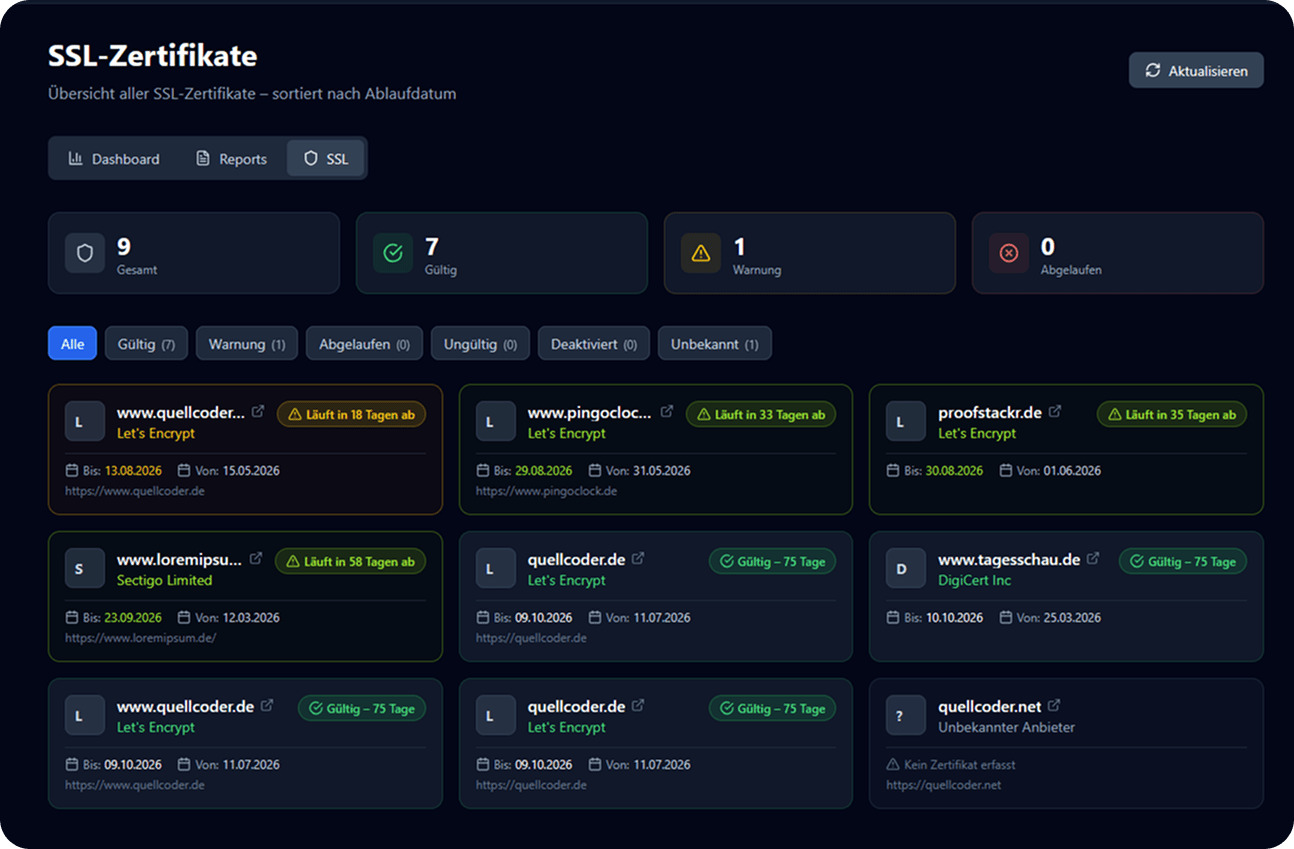The image size is (1294, 849).
Task: Switch to the Dashboard tab
Action: [114, 159]
